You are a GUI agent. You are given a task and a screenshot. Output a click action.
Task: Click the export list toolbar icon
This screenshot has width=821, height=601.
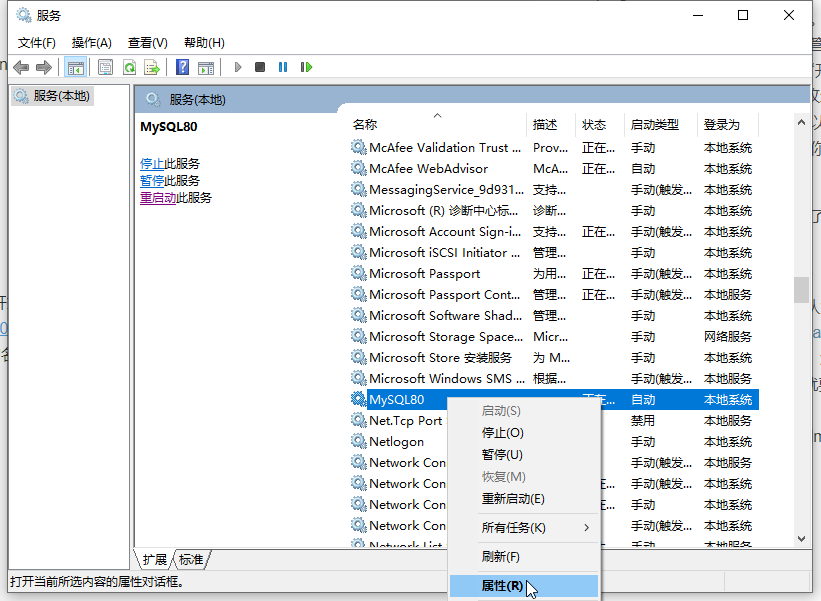152,67
